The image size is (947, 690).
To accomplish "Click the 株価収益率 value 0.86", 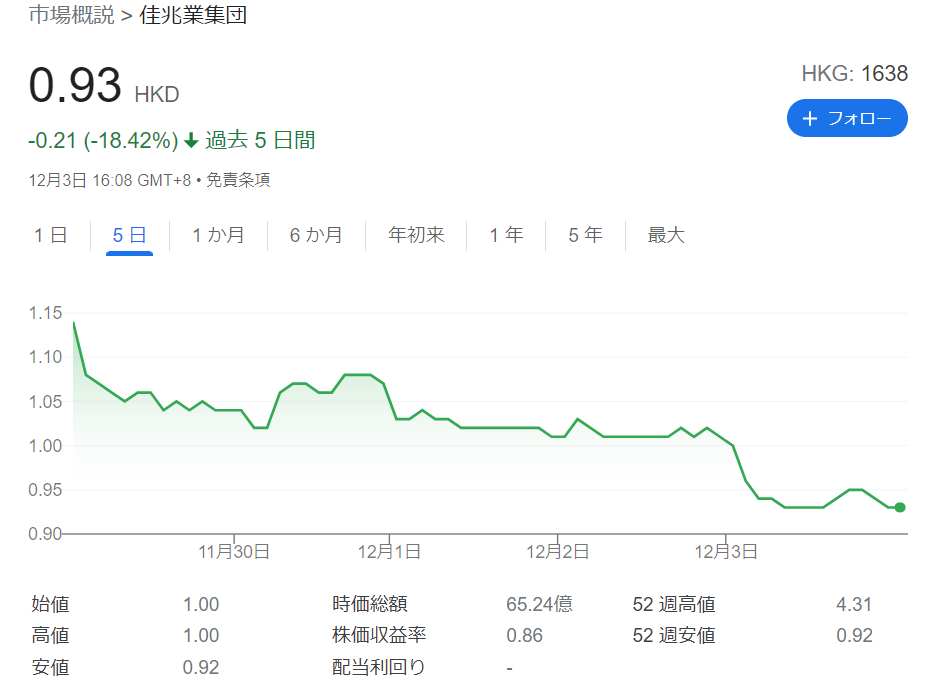I will (x=524, y=636).
